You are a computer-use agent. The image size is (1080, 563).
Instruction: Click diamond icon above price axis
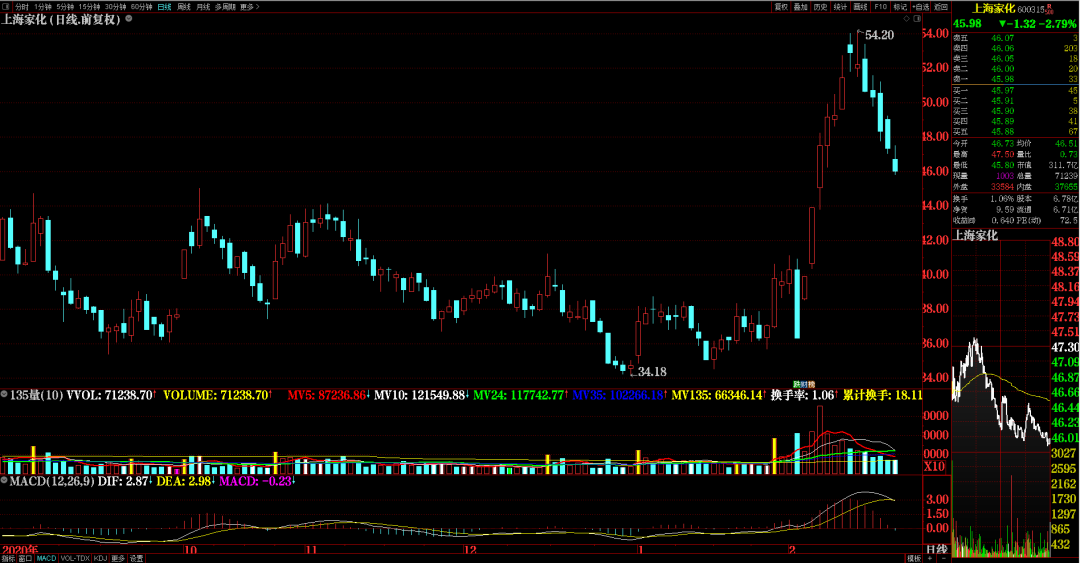tap(906, 19)
